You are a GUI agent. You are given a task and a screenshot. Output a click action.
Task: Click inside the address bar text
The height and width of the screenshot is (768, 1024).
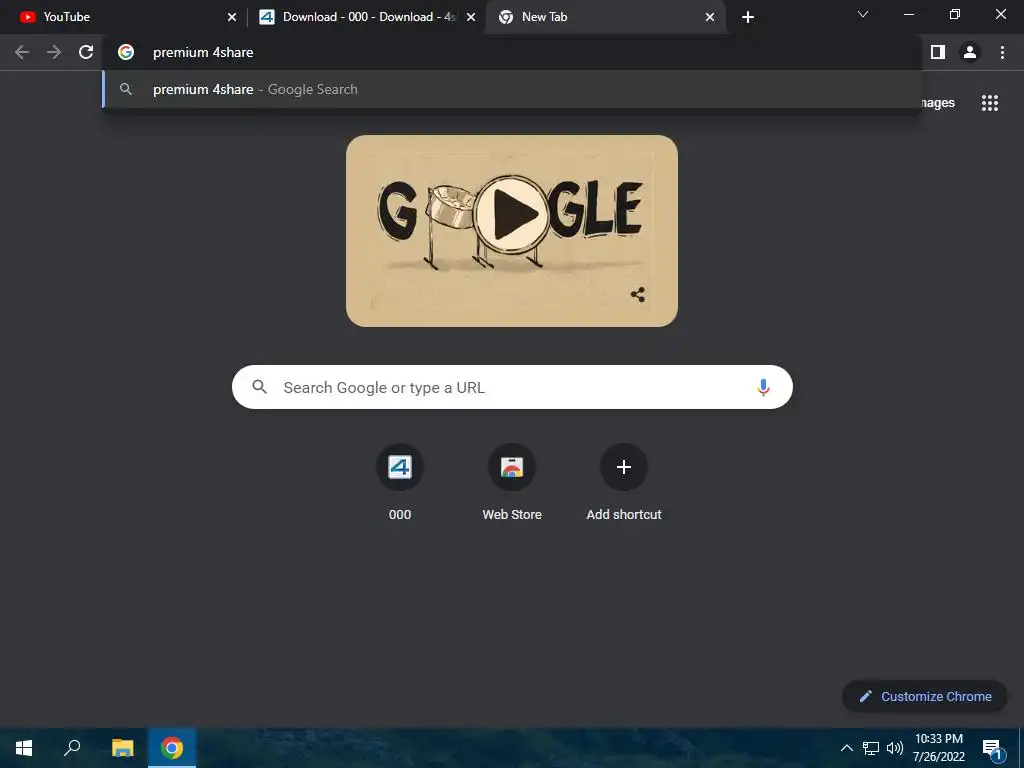(203, 52)
